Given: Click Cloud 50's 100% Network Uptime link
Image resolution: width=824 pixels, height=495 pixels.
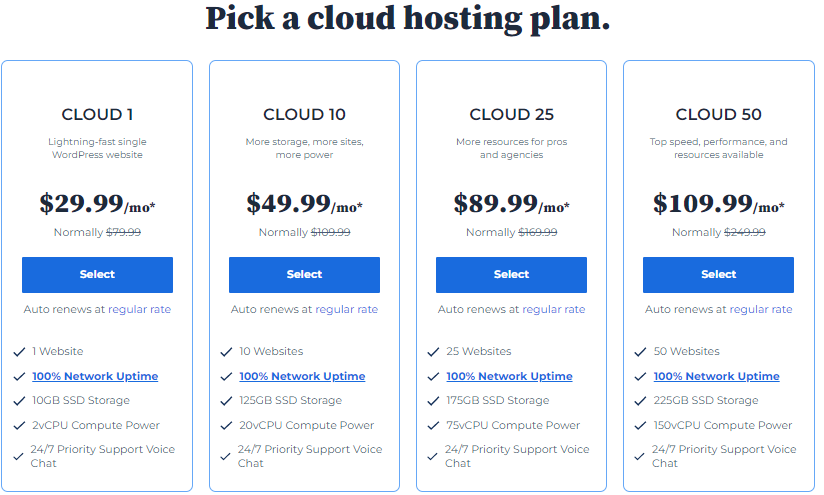Looking at the screenshot, I should click(x=716, y=376).
